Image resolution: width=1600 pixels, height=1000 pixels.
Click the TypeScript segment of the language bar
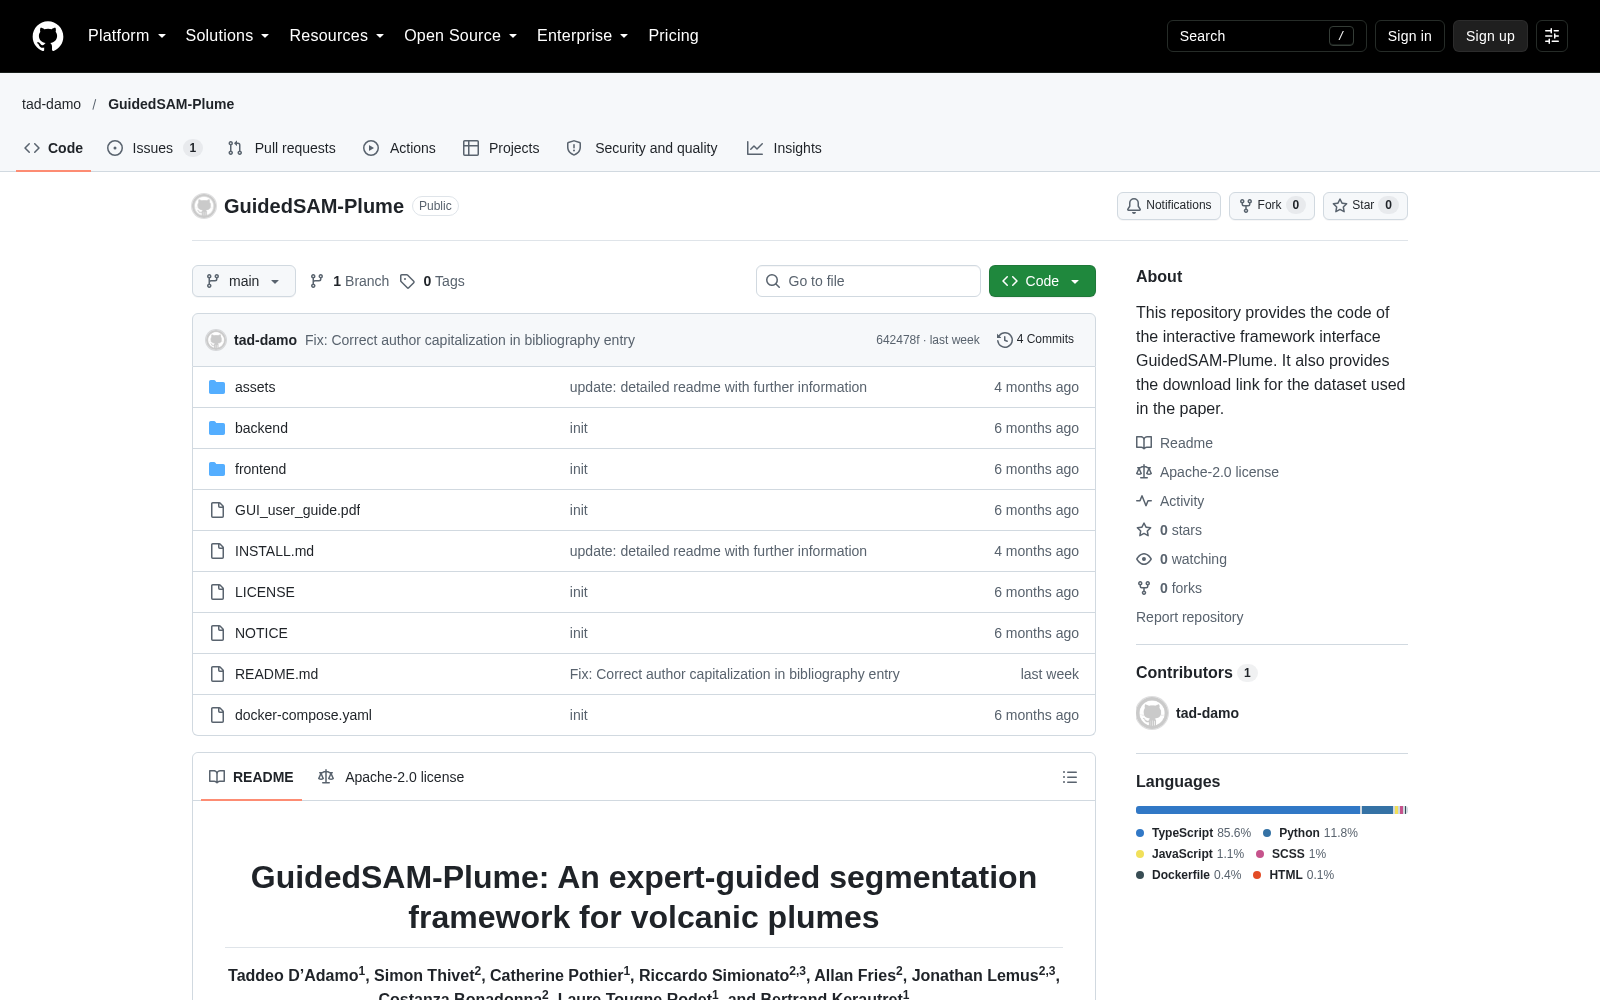coord(1247,810)
